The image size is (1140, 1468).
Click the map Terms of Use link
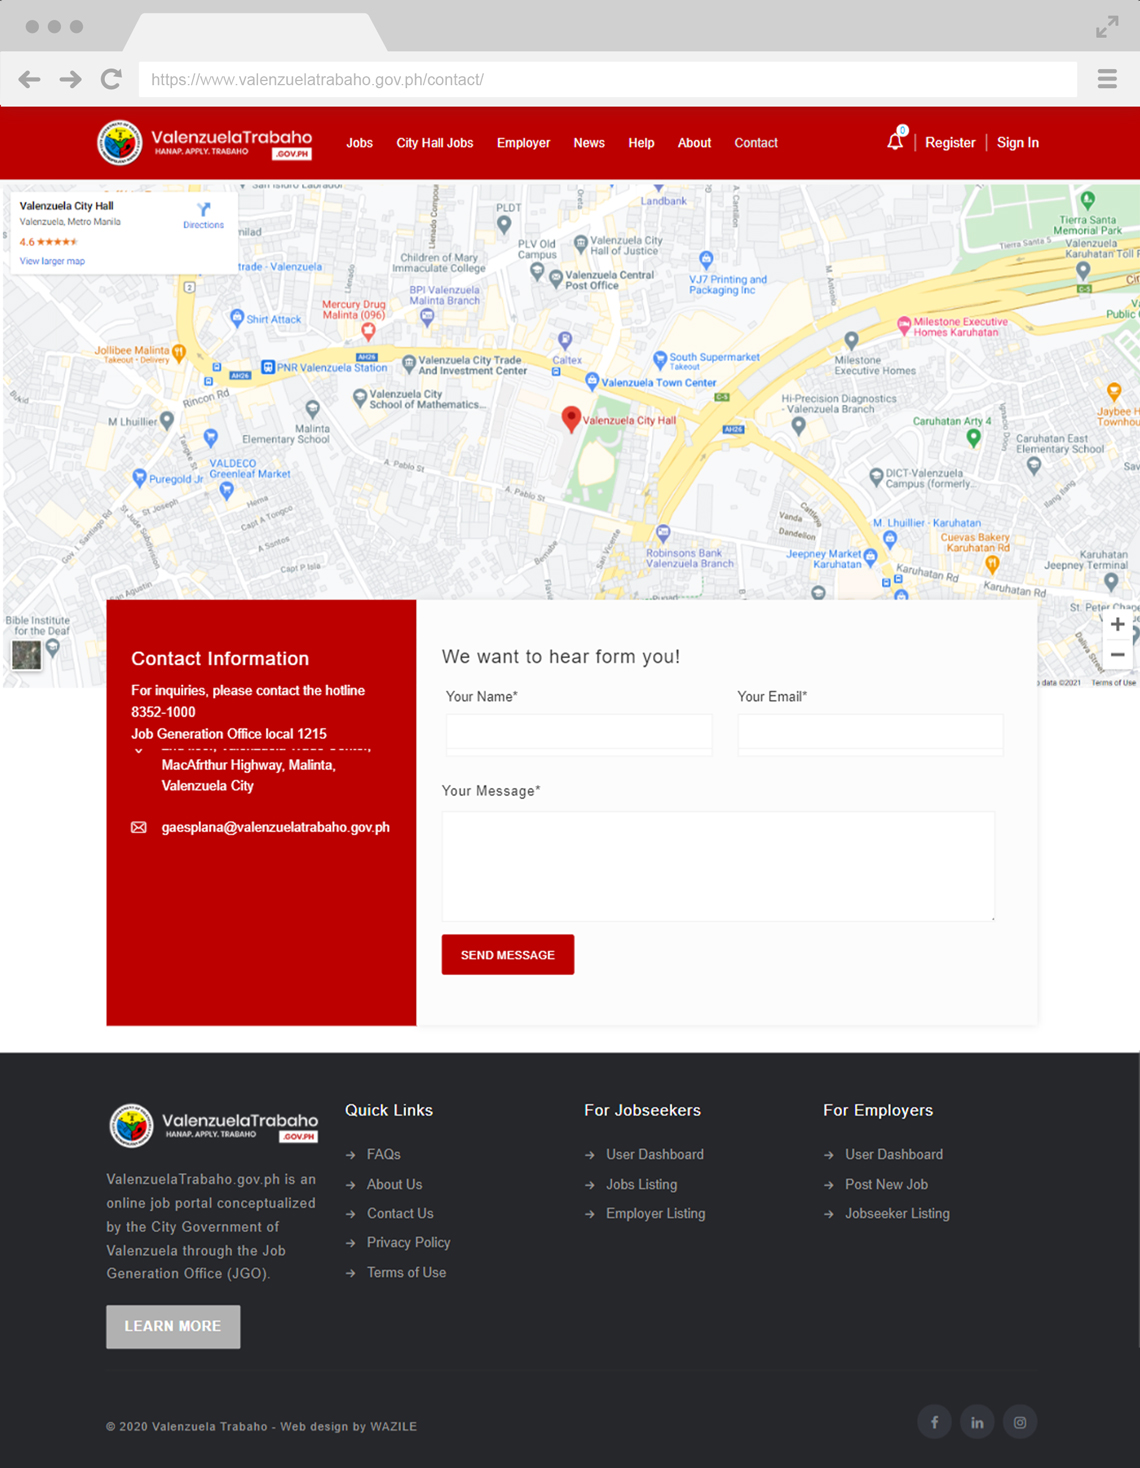(1113, 683)
